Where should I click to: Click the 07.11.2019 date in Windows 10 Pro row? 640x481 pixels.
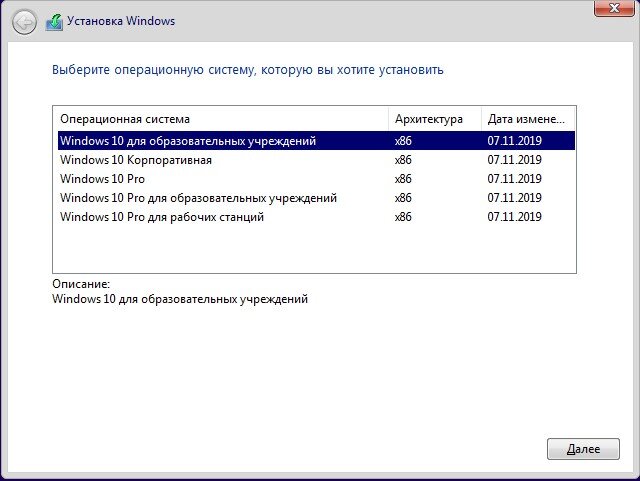coord(514,179)
